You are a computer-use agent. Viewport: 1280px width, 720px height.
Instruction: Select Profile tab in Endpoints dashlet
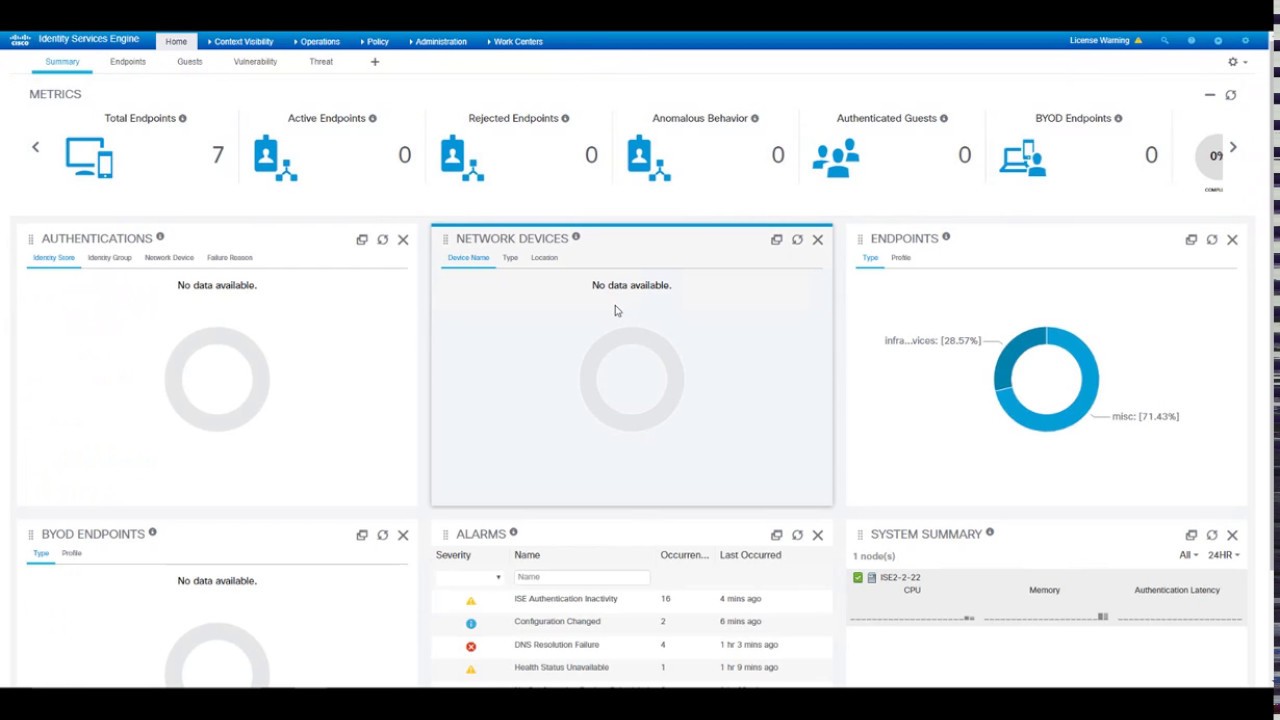click(x=901, y=258)
